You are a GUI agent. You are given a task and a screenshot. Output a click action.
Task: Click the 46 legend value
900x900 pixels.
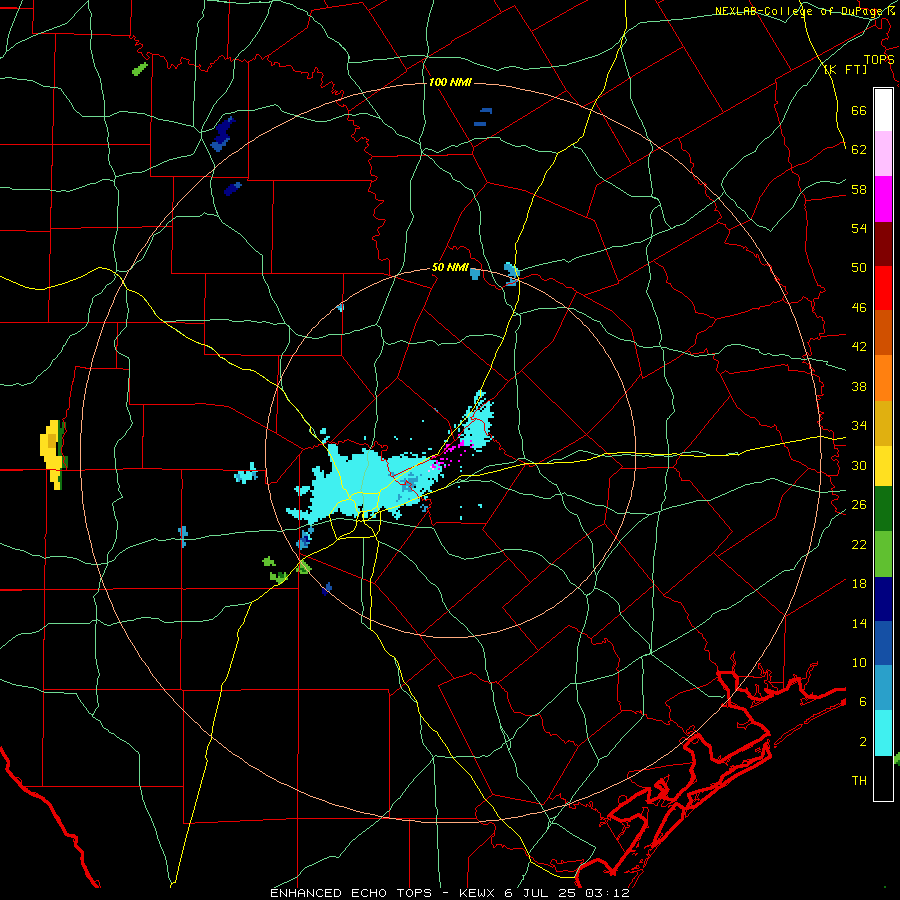click(x=859, y=308)
